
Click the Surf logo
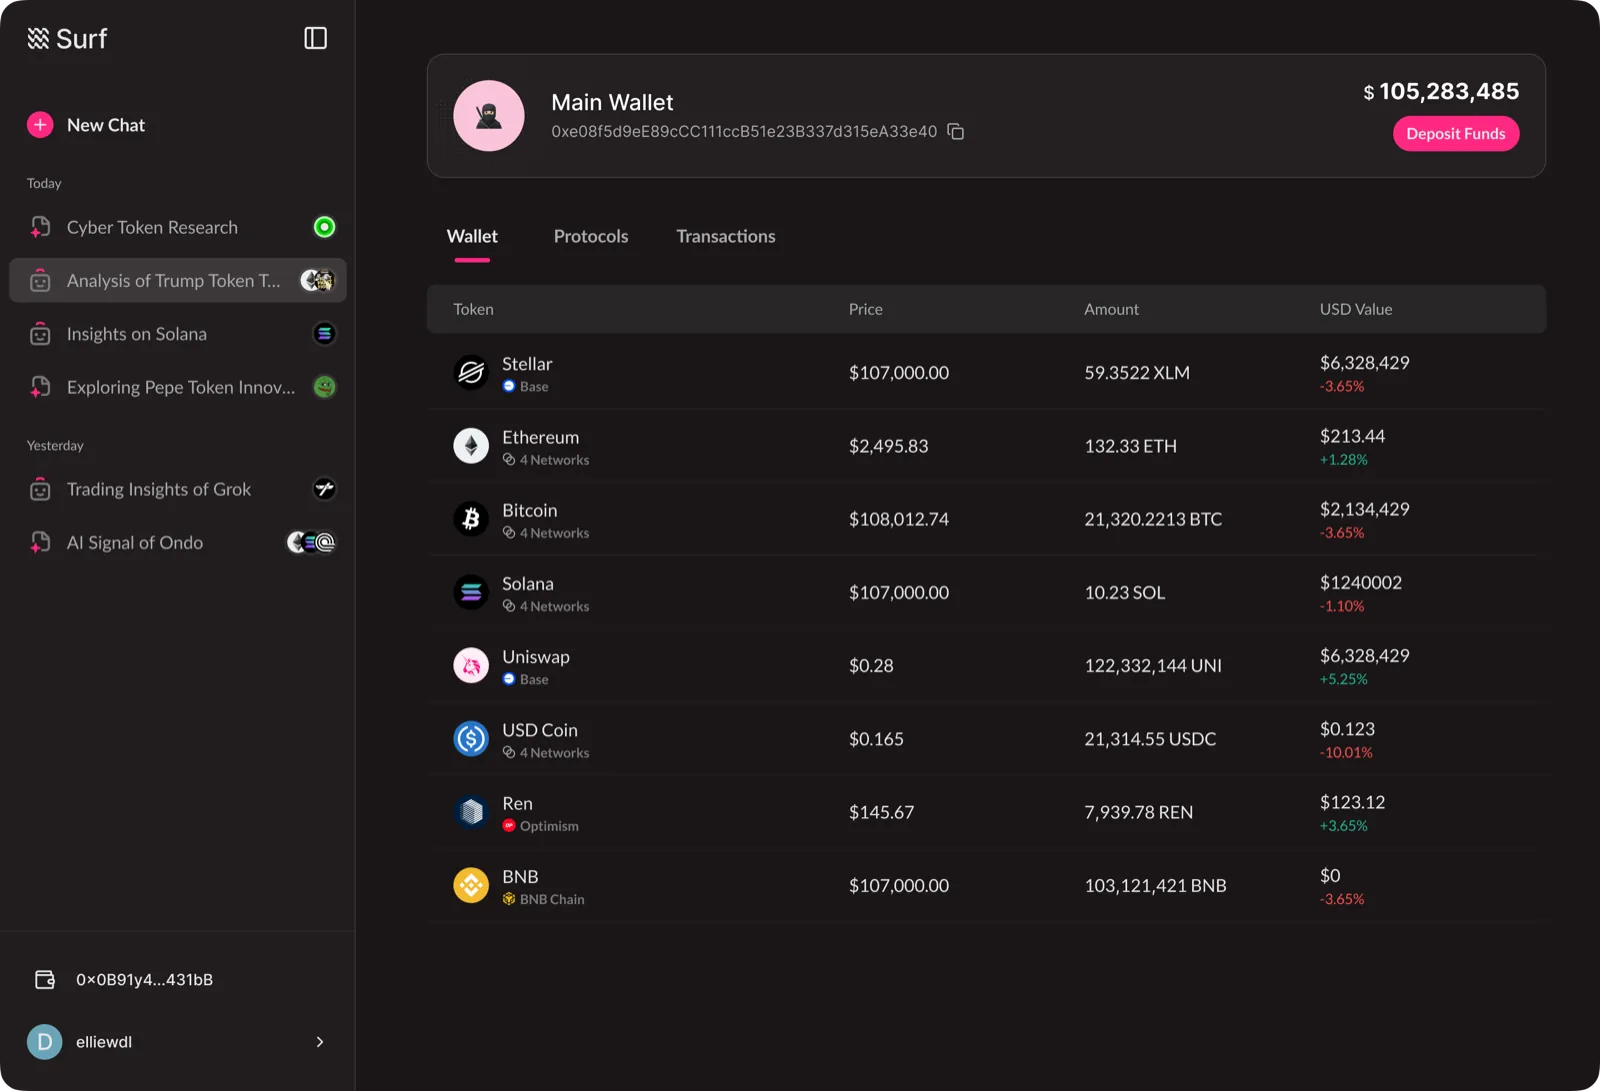tap(67, 38)
